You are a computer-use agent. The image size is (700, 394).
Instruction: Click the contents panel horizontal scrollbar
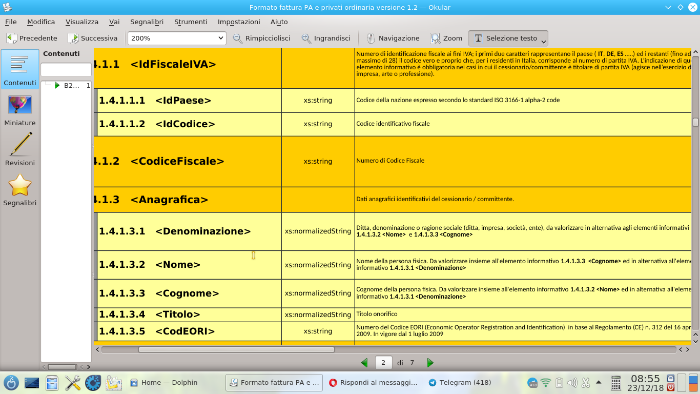click(62, 367)
